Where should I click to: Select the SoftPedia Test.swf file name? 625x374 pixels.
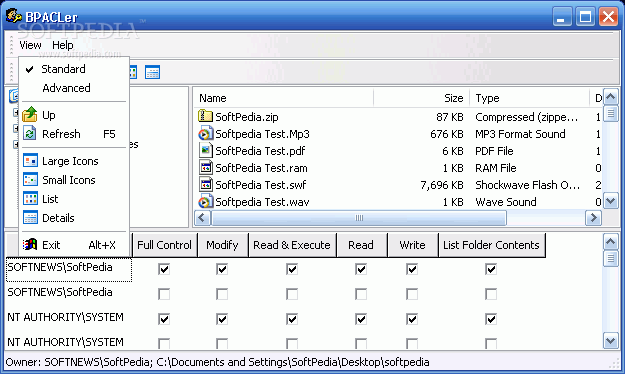tap(261, 185)
